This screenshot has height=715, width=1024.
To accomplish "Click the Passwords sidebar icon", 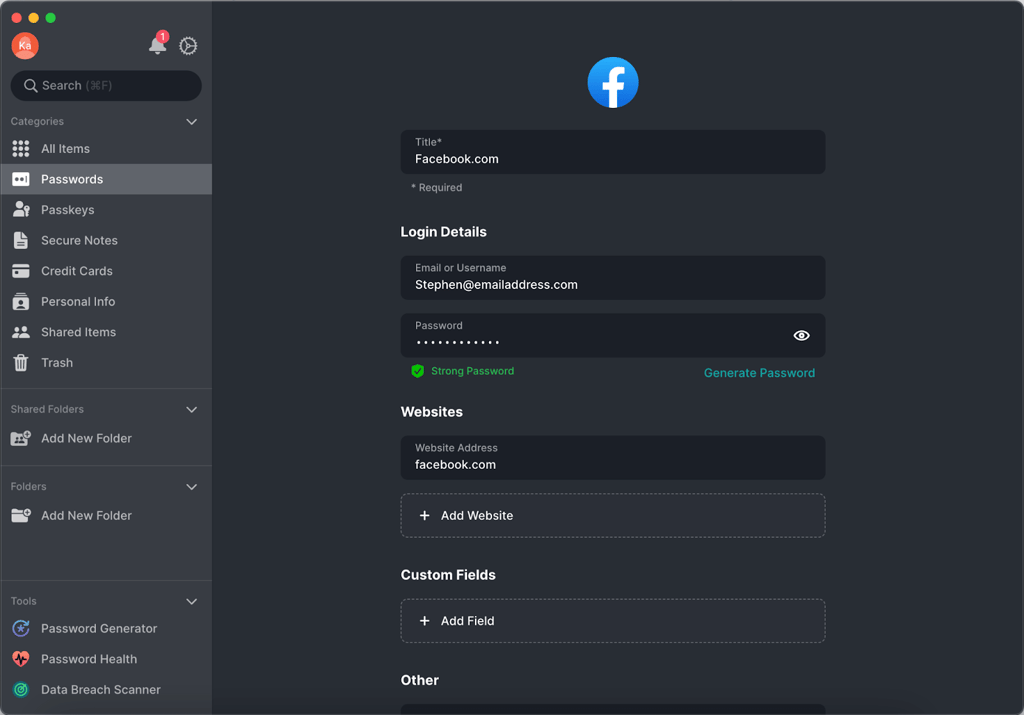I will [x=21, y=179].
